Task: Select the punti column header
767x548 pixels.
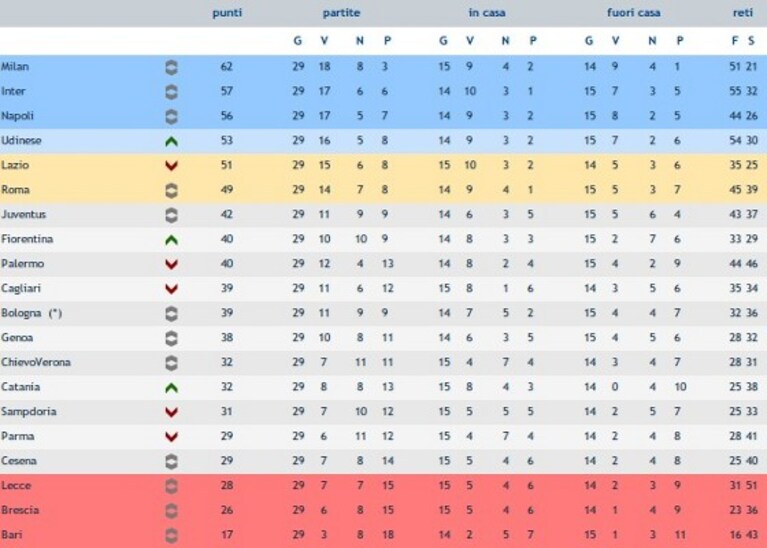Action: pos(227,13)
